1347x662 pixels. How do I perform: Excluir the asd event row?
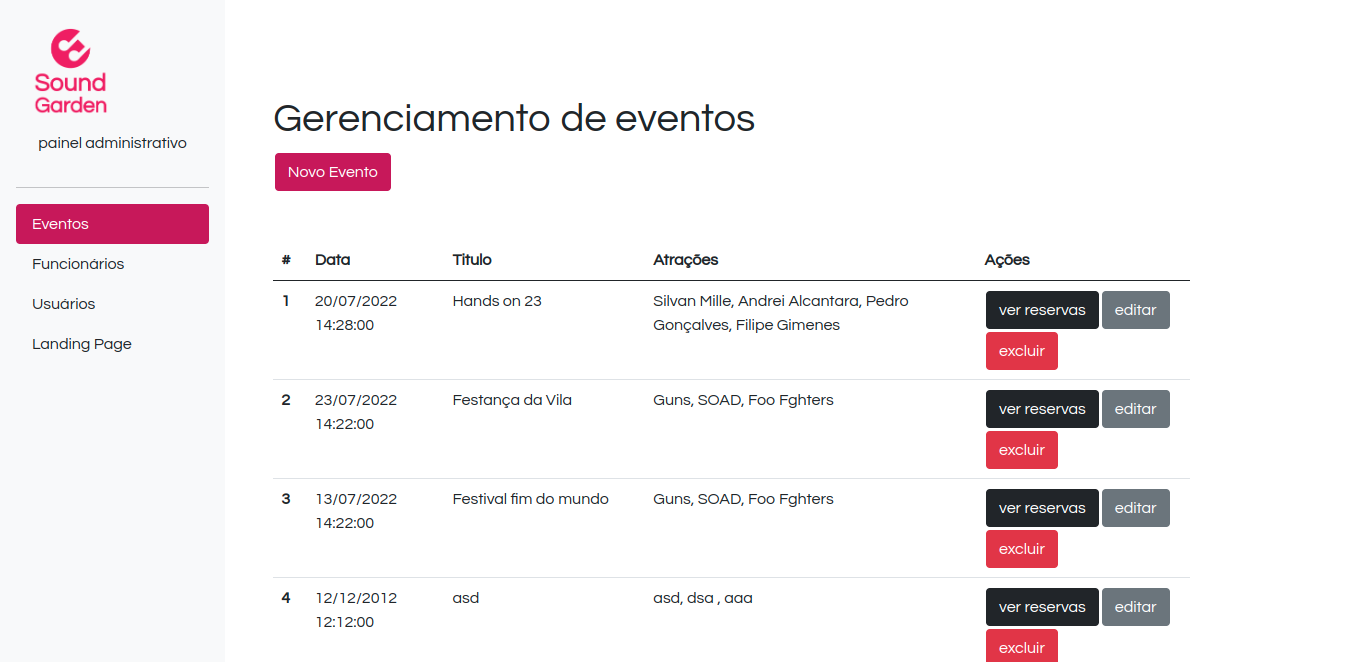pyautogui.click(x=1021, y=647)
